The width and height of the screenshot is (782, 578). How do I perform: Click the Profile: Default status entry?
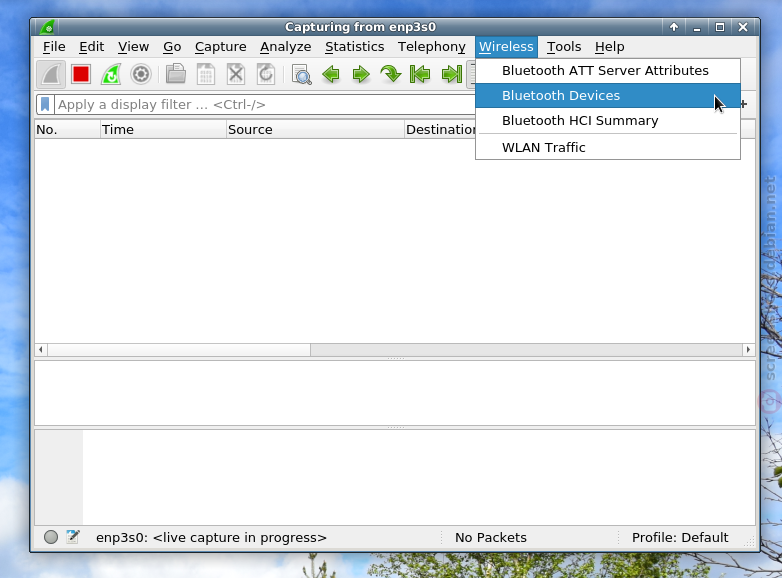[x=680, y=537]
